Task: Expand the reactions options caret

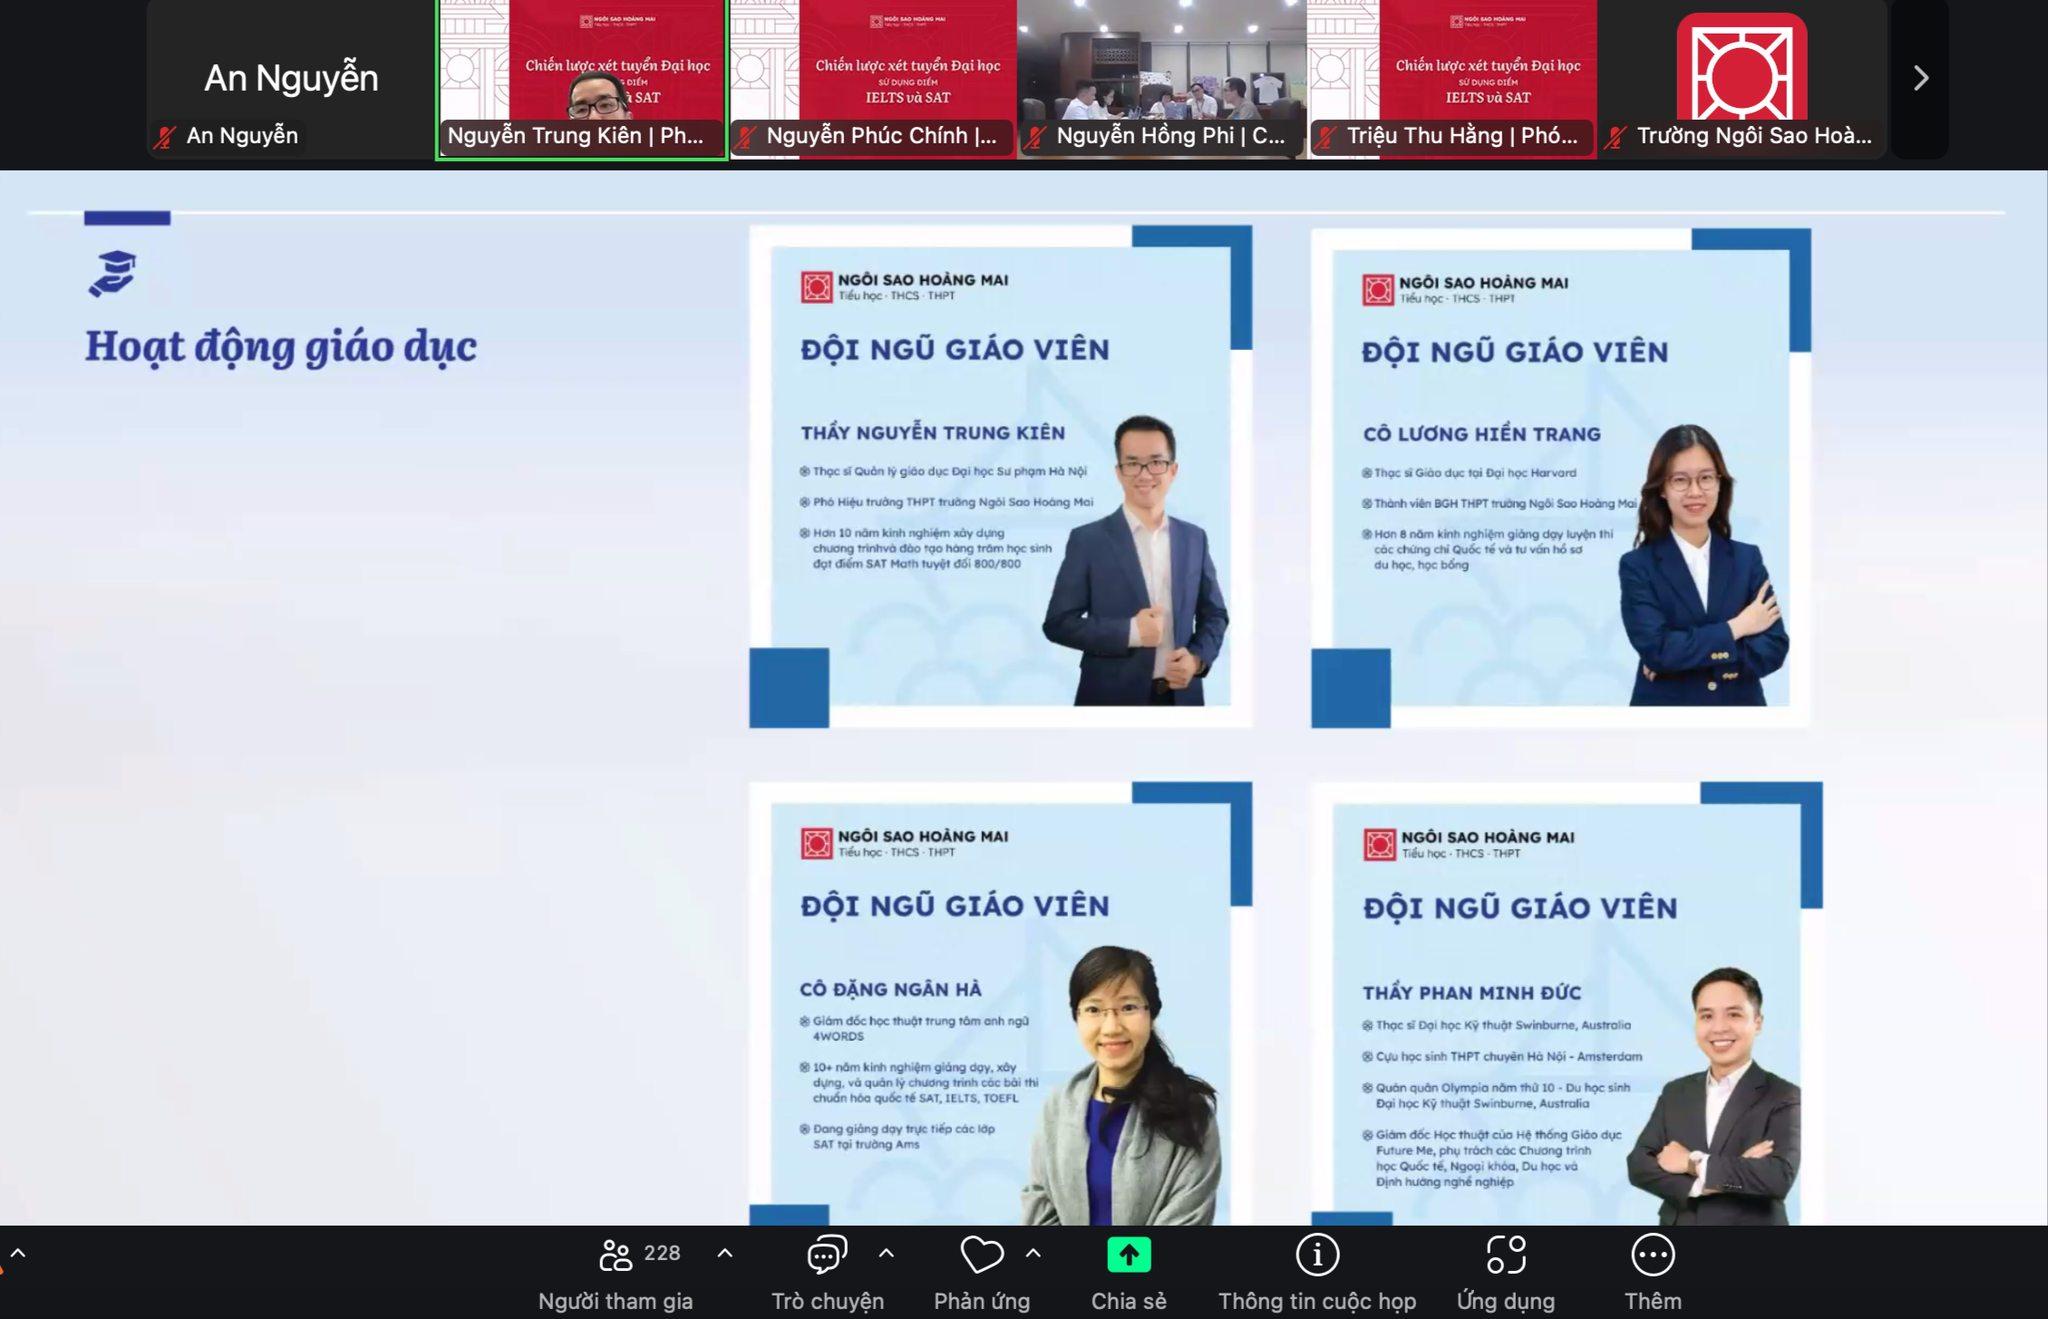Action: click(x=1034, y=1253)
